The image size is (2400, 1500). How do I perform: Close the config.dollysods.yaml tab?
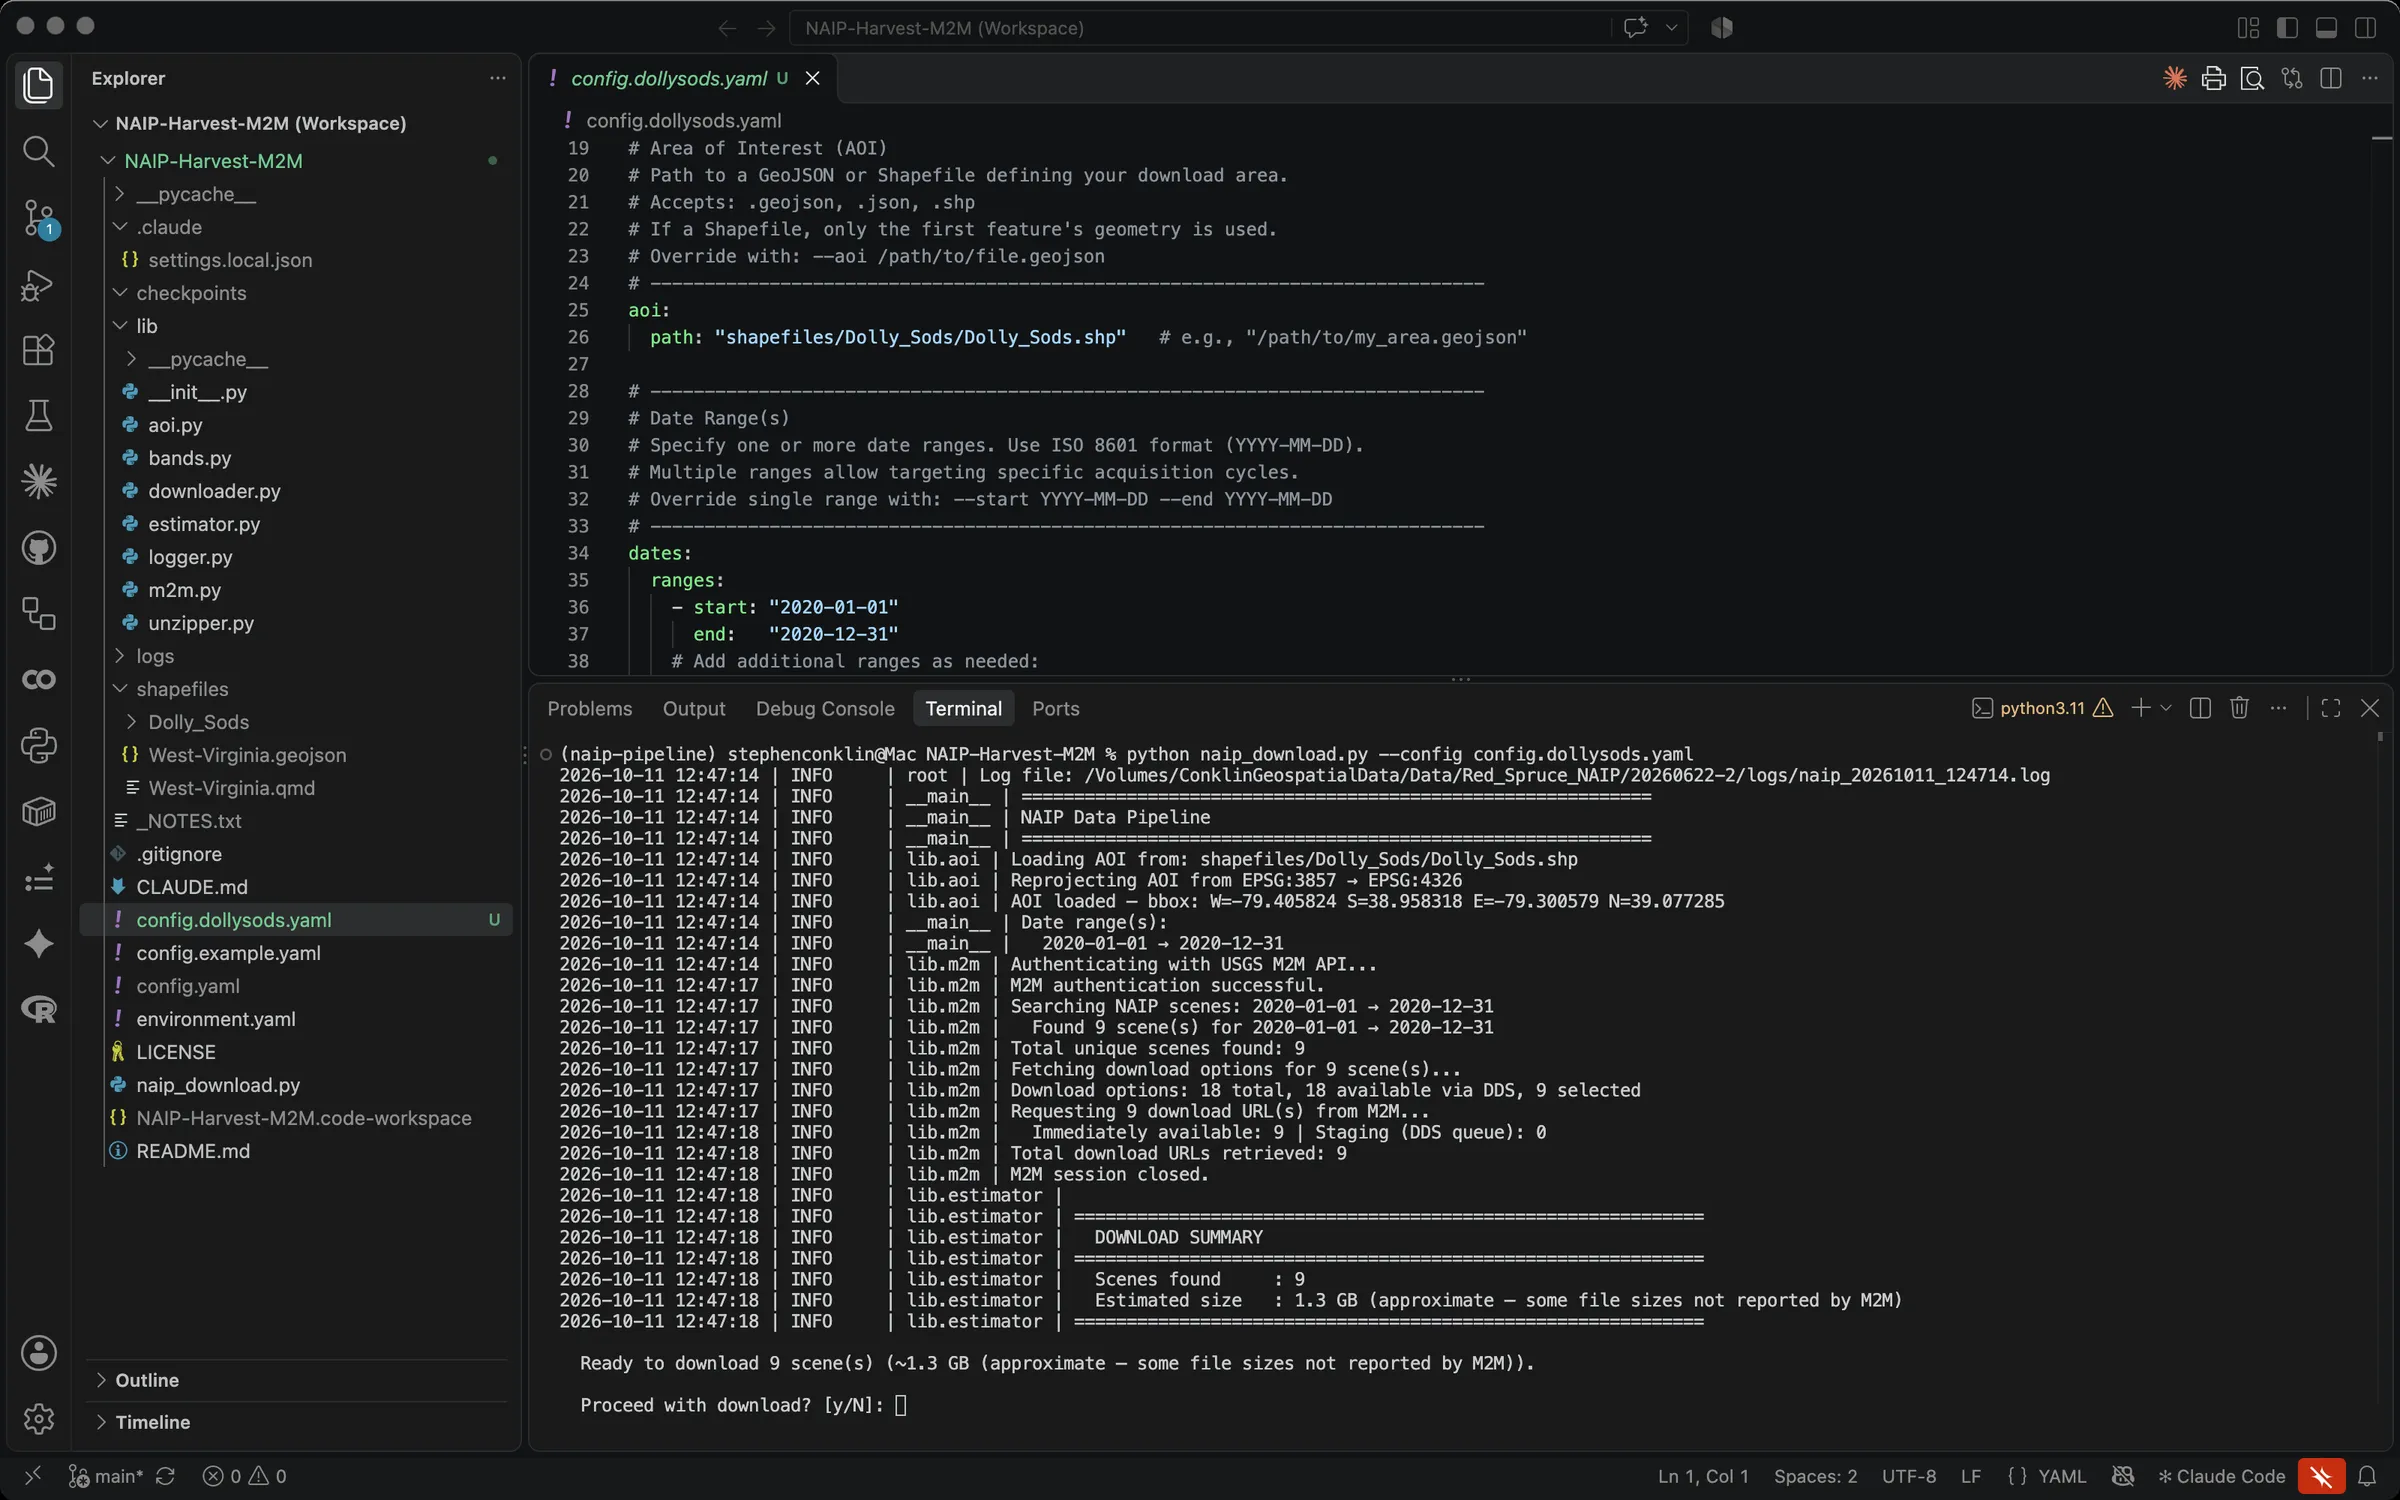(x=813, y=78)
